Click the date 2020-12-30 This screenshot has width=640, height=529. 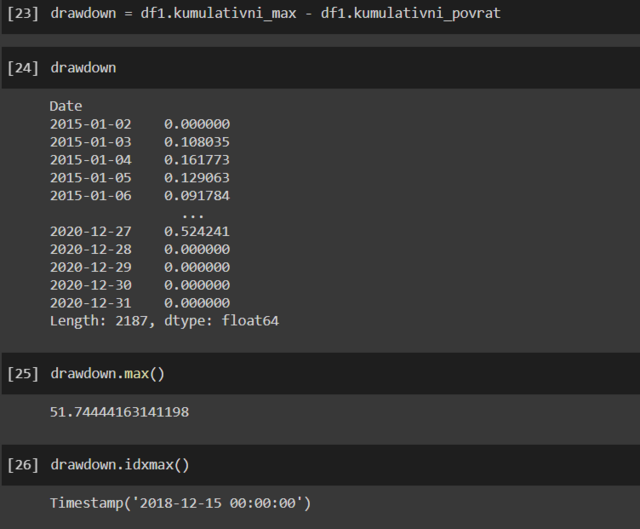91,285
